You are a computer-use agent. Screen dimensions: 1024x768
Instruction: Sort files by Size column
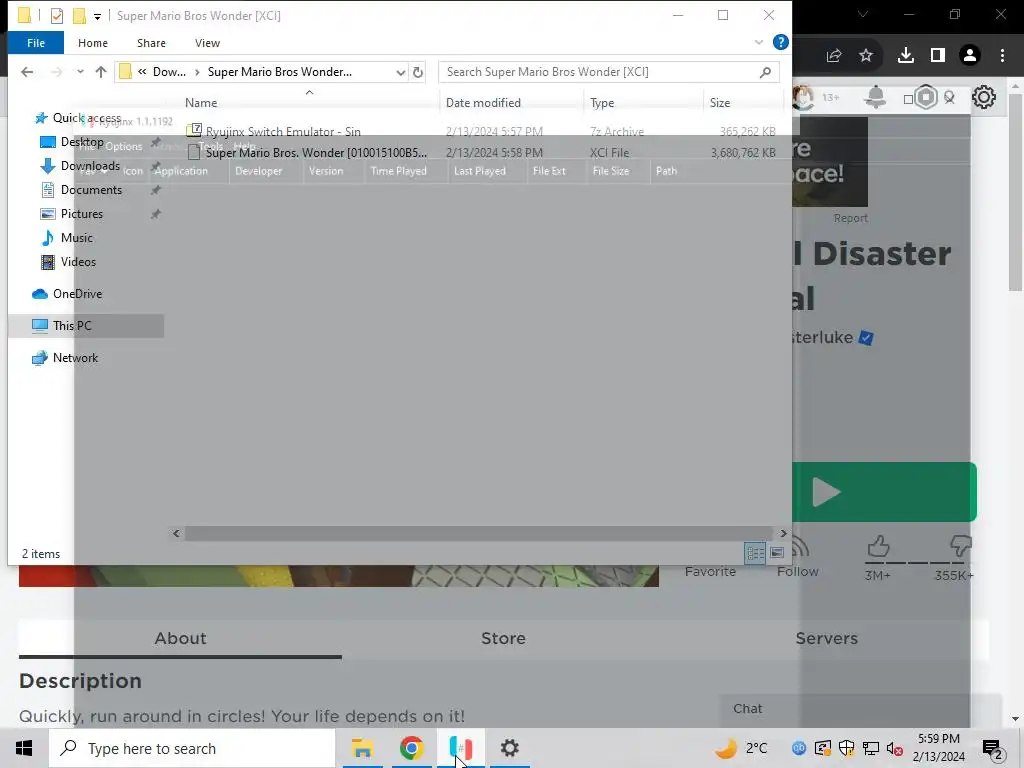tap(720, 103)
